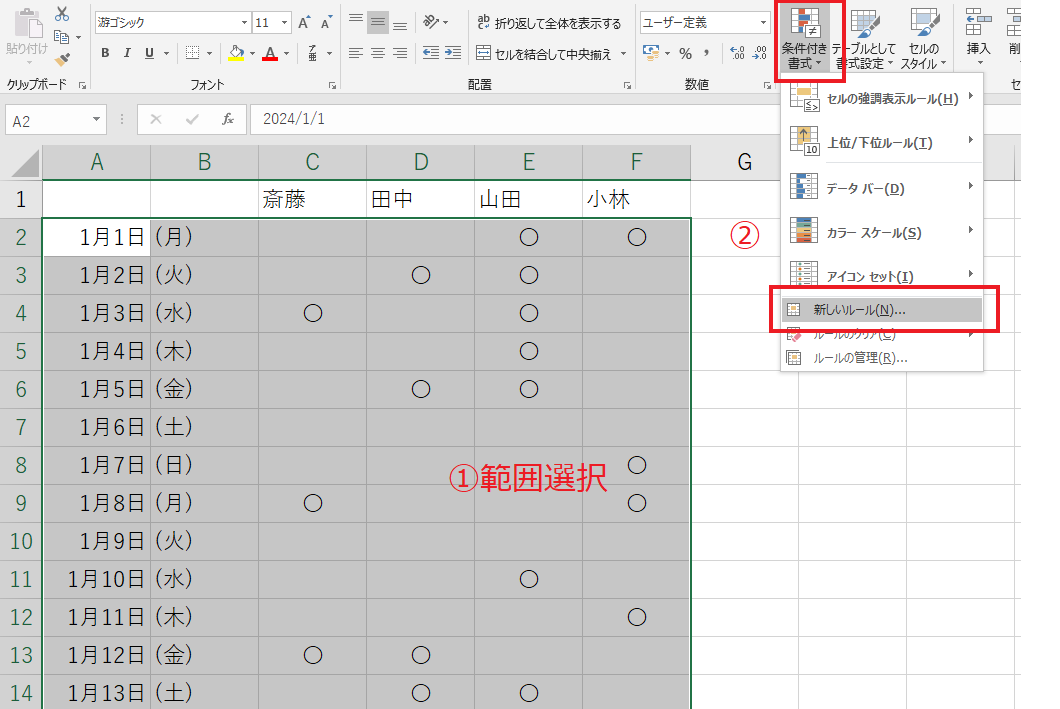
Task: Toggle underline formatting
Action: pos(148,52)
